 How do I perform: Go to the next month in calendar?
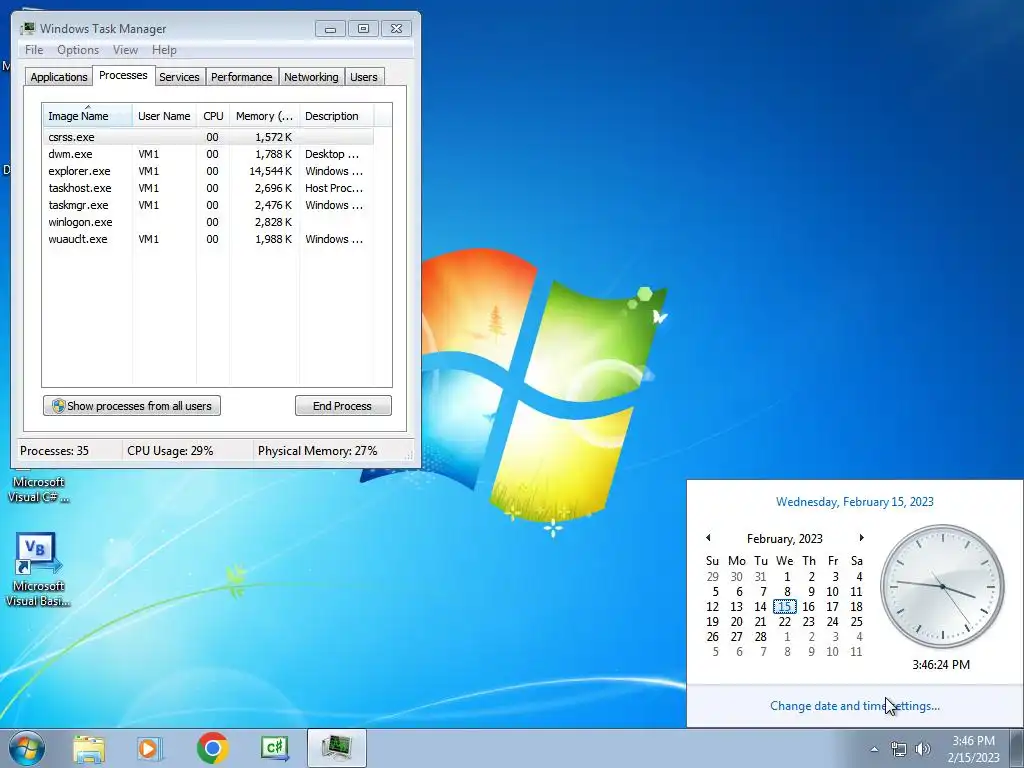861,538
